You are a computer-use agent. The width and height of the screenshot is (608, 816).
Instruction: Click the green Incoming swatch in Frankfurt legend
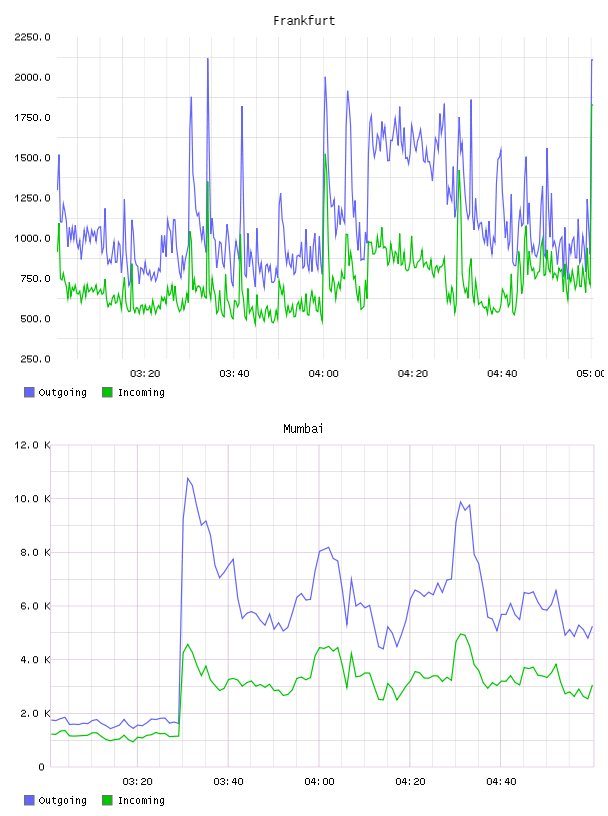tap(107, 392)
